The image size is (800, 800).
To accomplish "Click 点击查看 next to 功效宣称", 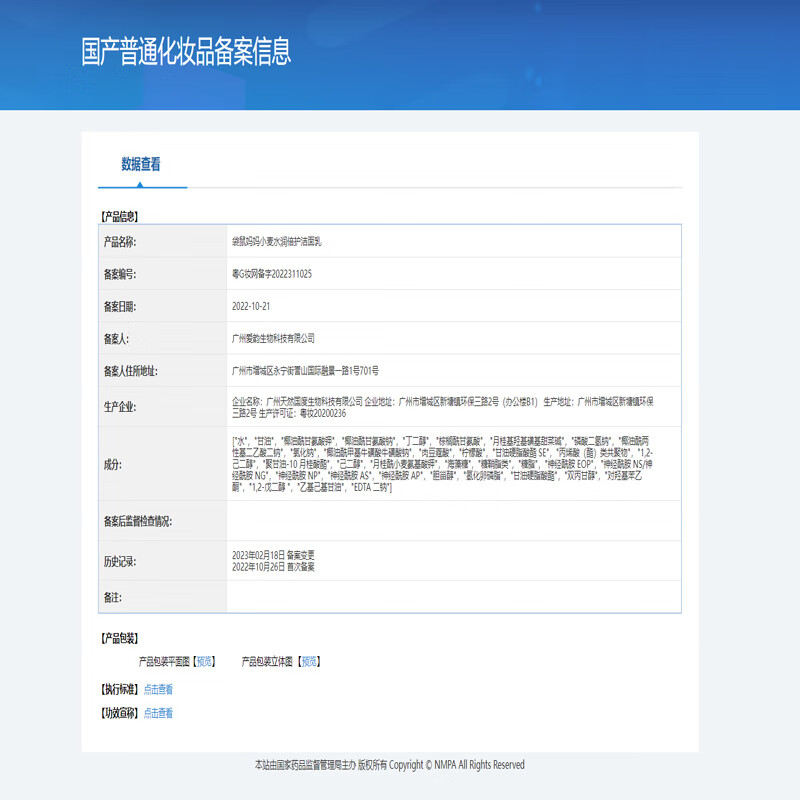I will 157,713.
